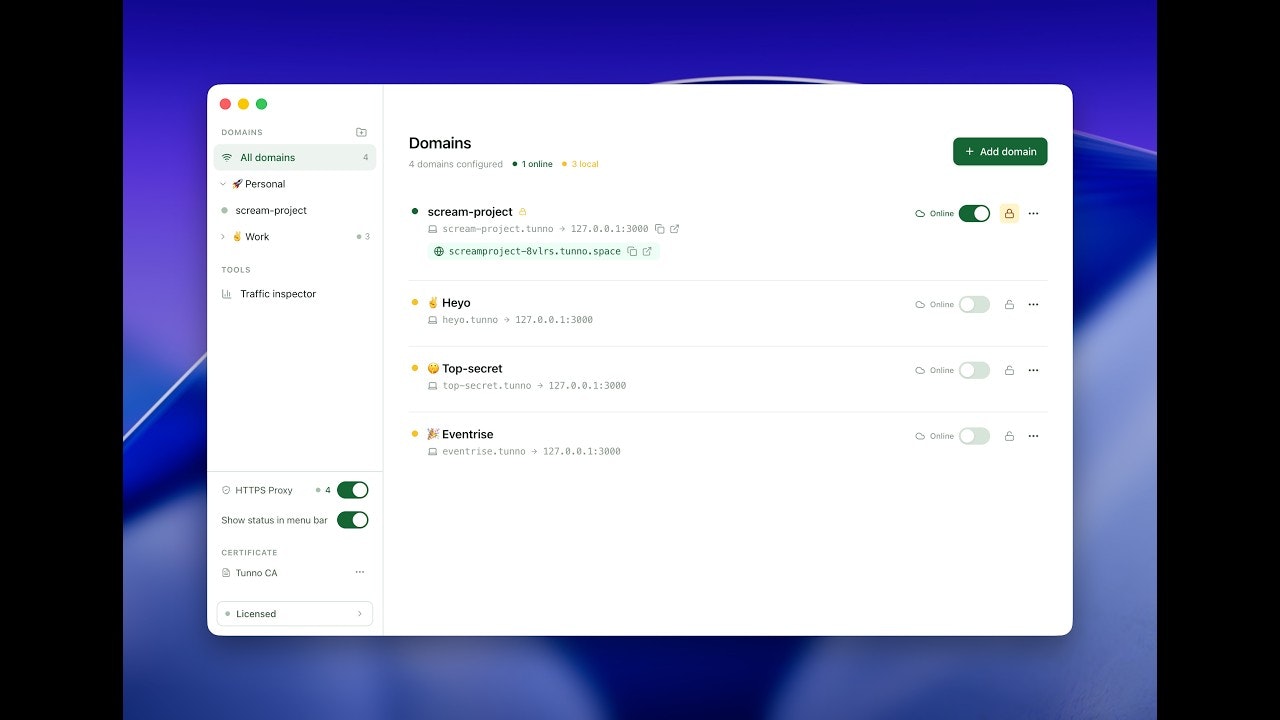Click the scream-project domain title
Screen dimensions: 1280x720
470,212
